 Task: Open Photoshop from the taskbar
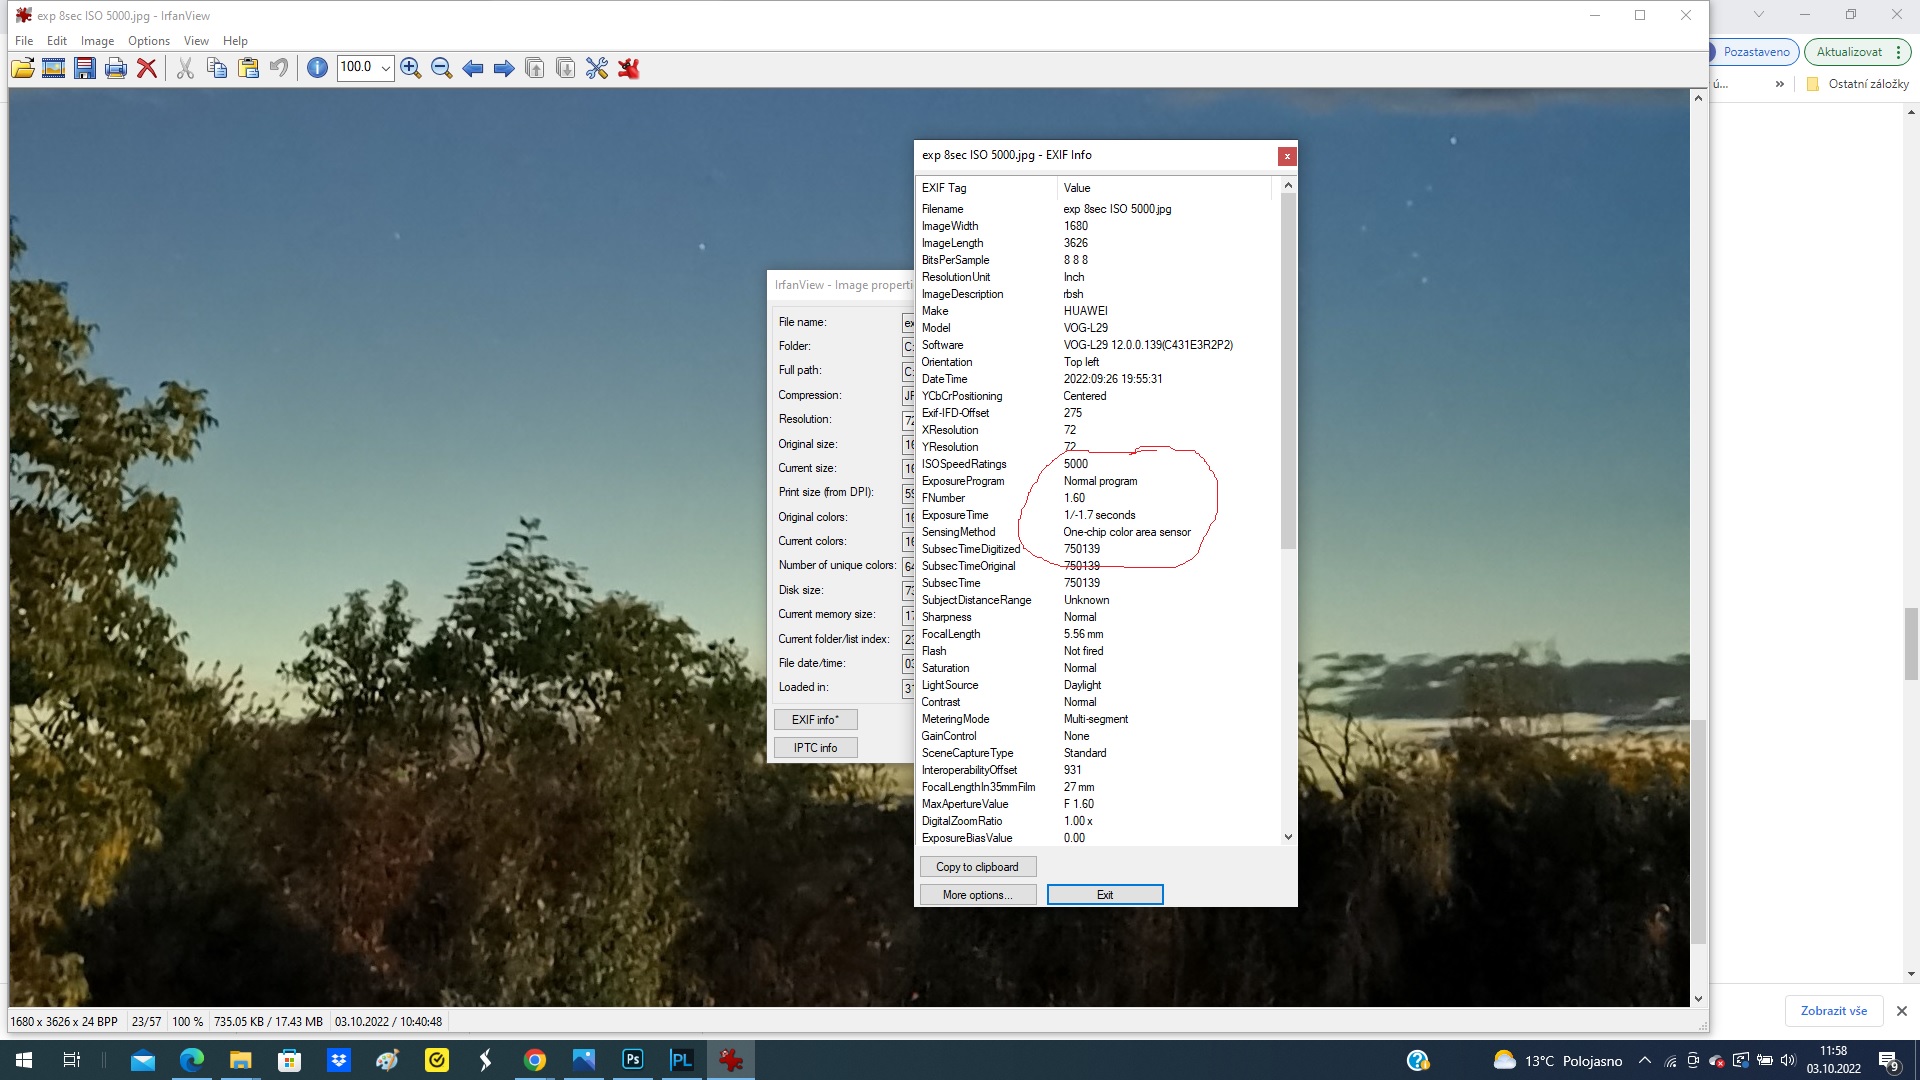tap(633, 1060)
